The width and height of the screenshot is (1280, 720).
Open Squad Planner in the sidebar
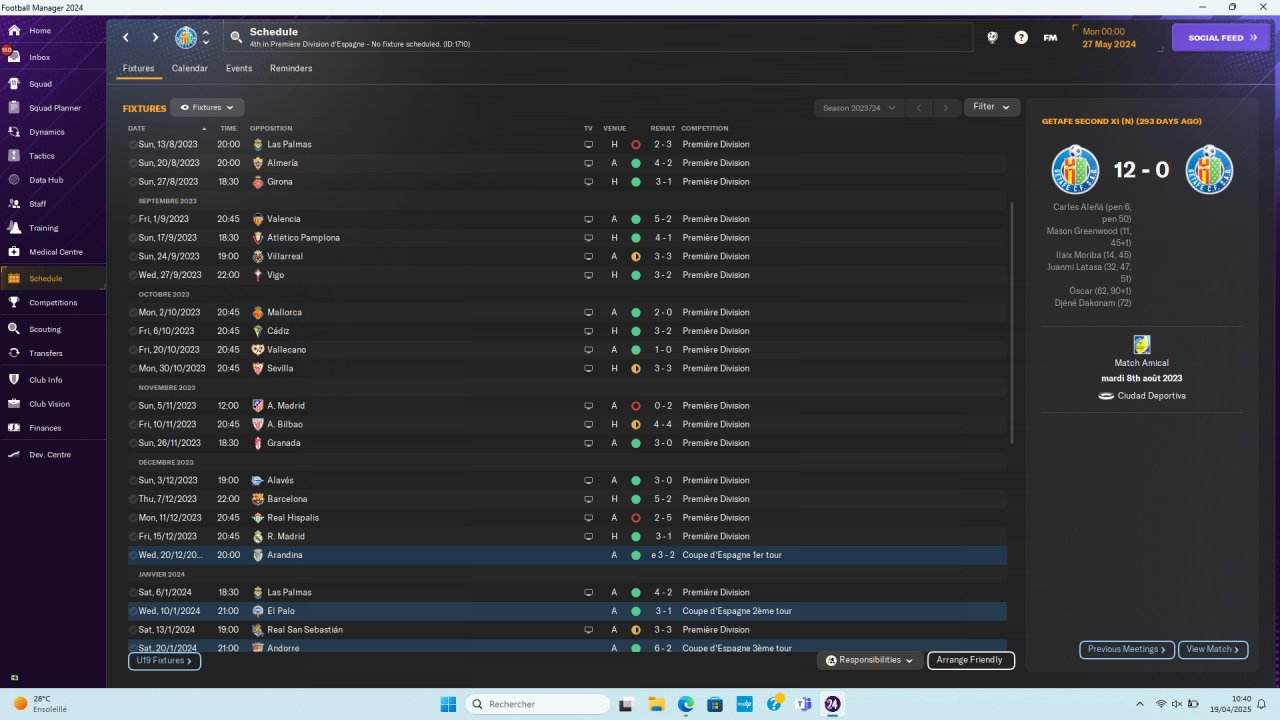[x=54, y=108]
